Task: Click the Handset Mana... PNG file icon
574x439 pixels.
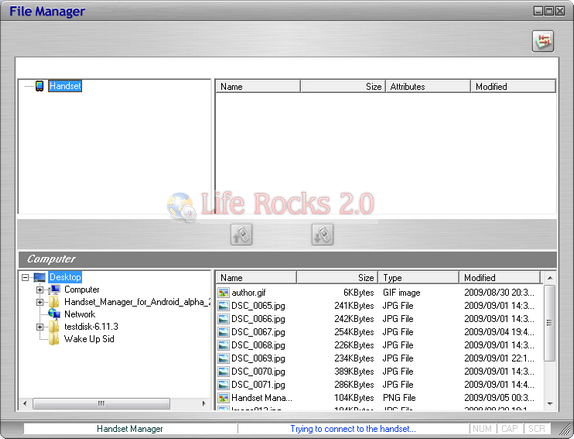Action: pos(223,398)
